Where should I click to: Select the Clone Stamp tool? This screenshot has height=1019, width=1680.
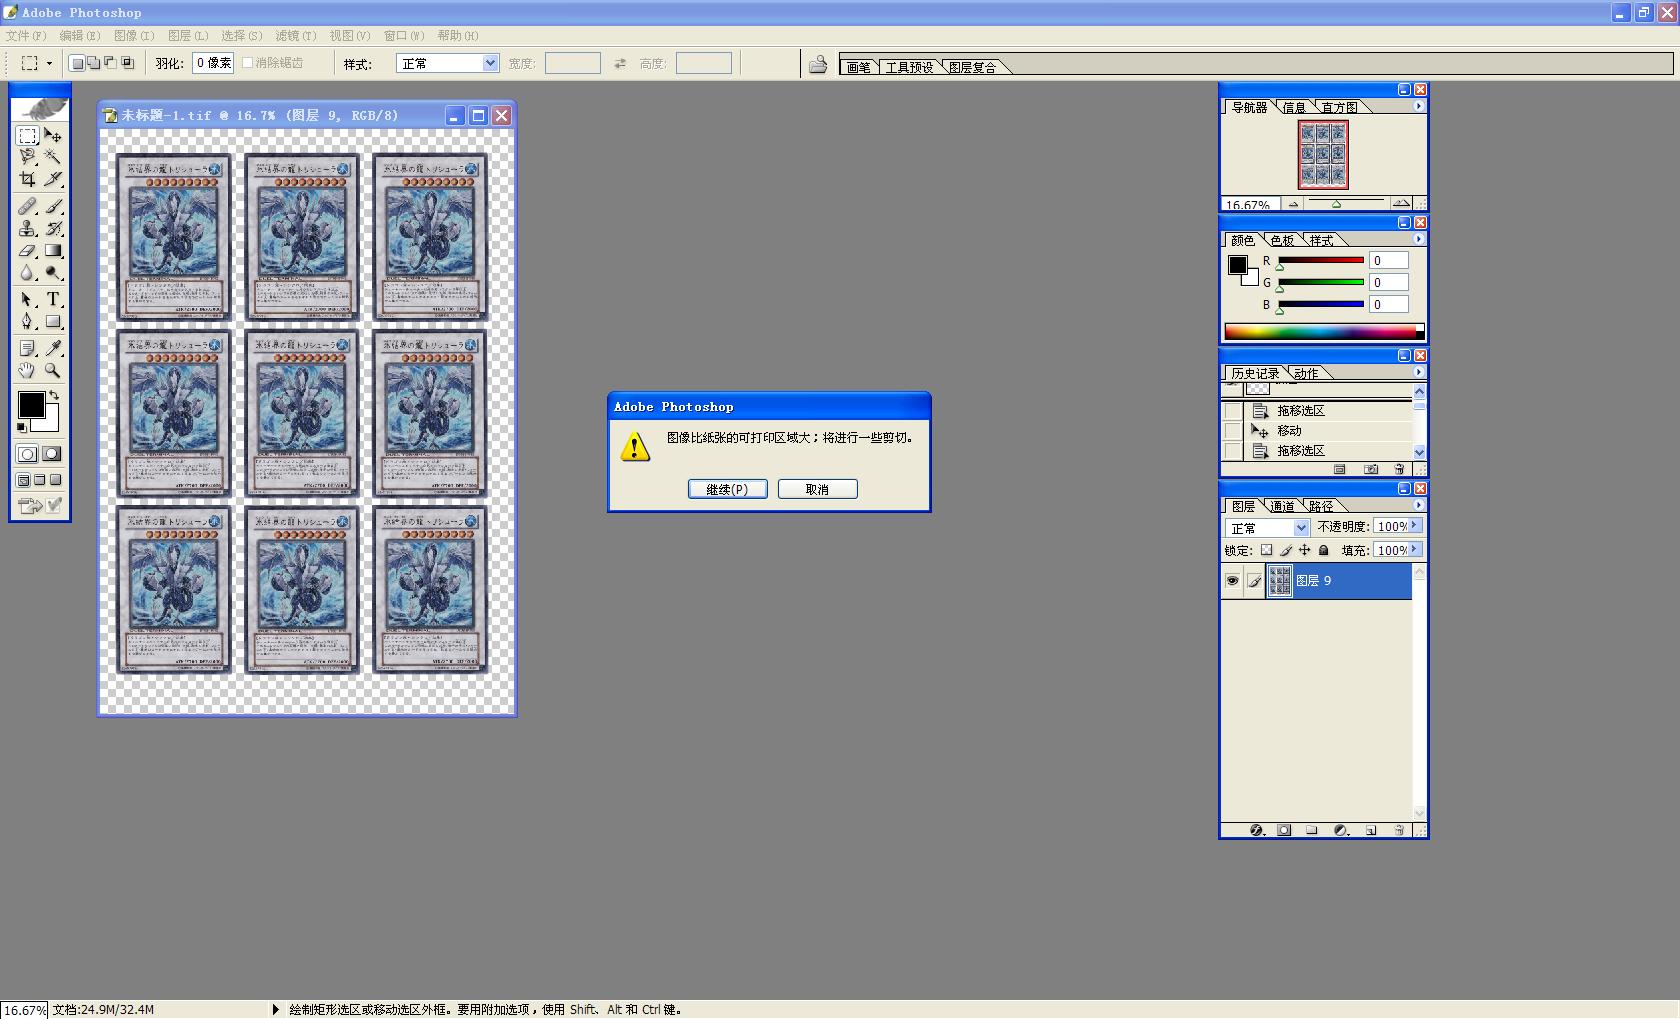pyautogui.click(x=28, y=228)
